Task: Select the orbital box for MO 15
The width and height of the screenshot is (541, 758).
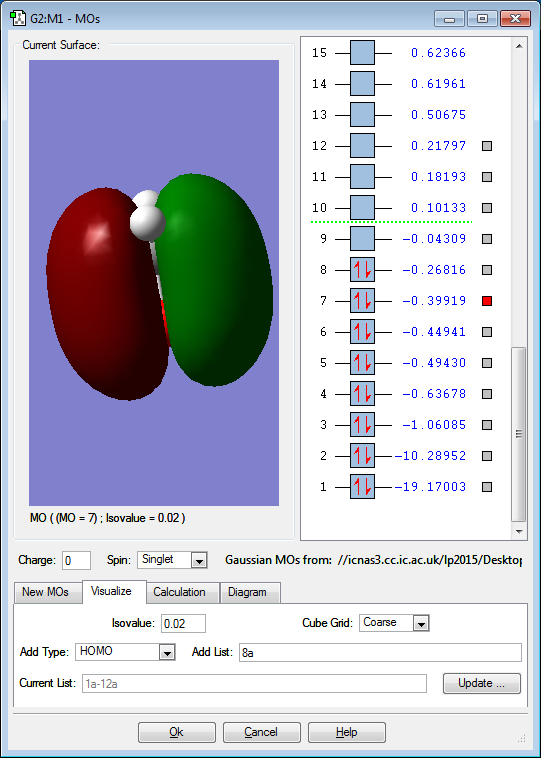Action: point(362,53)
